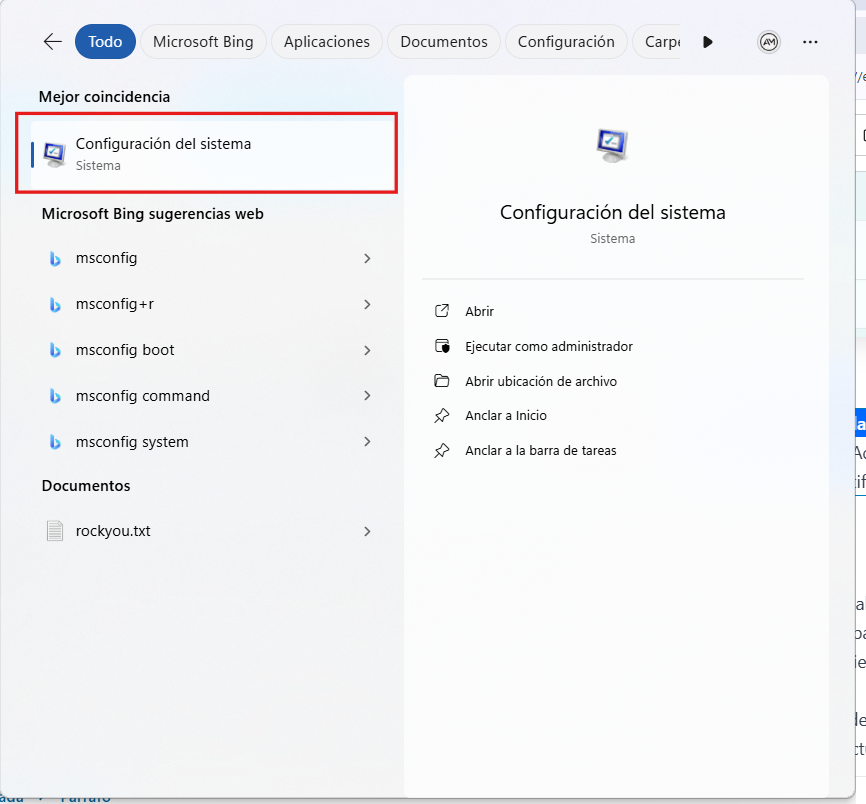Click the arrow to reveal more filter tabs

(x=708, y=41)
